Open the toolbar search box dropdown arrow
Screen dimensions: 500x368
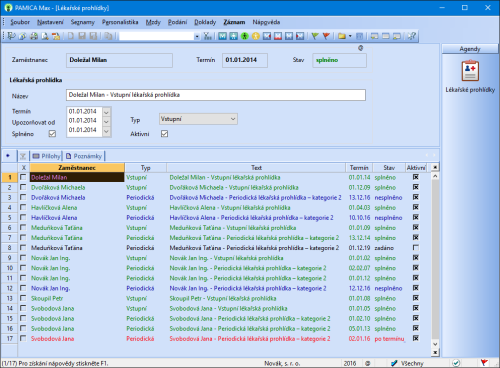pos(197,36)
